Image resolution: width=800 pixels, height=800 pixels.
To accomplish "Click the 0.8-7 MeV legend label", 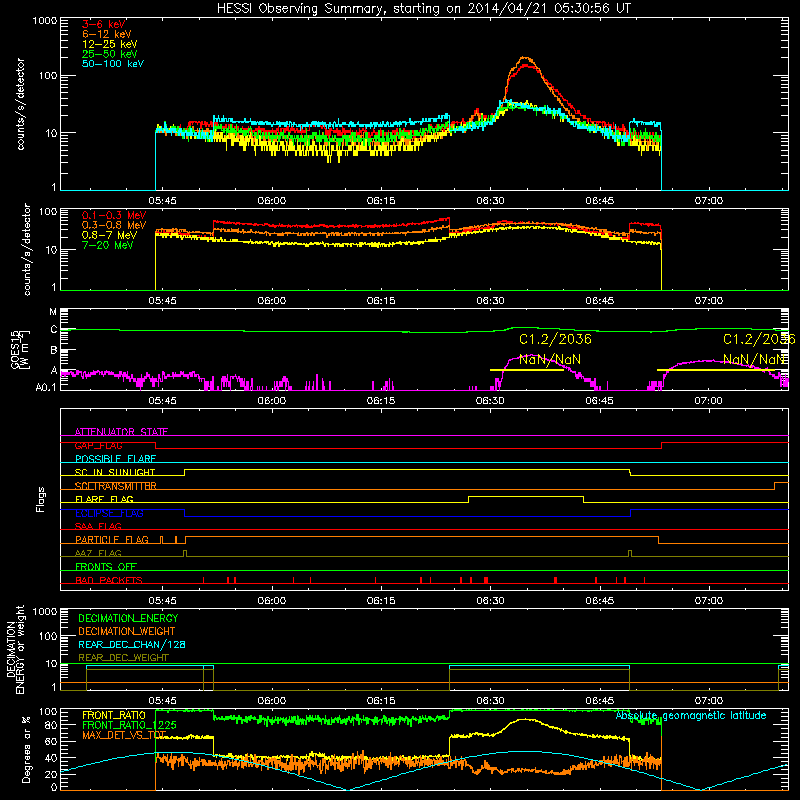I will click(x=109, y=235).
